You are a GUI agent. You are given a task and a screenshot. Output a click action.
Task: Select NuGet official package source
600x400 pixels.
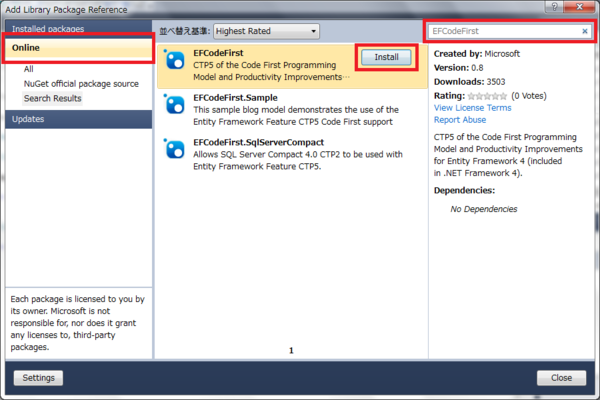[81, 84]
